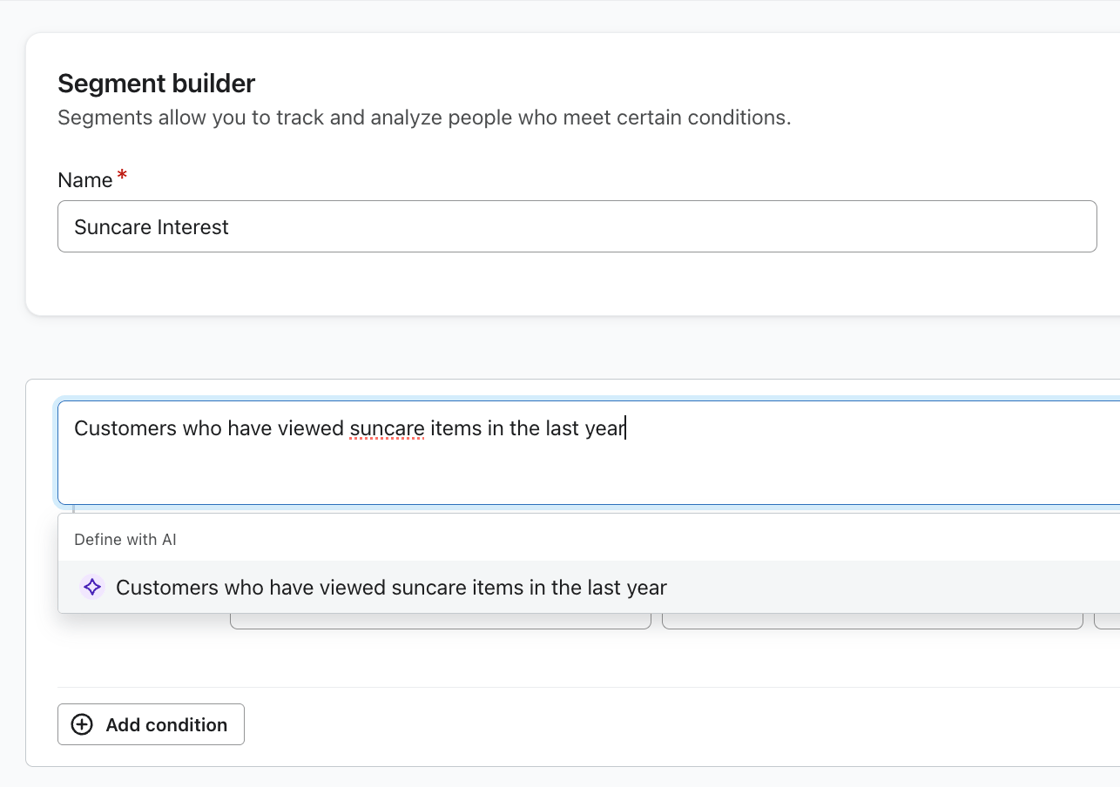Select the AI suggestion about suncare items

589,587
